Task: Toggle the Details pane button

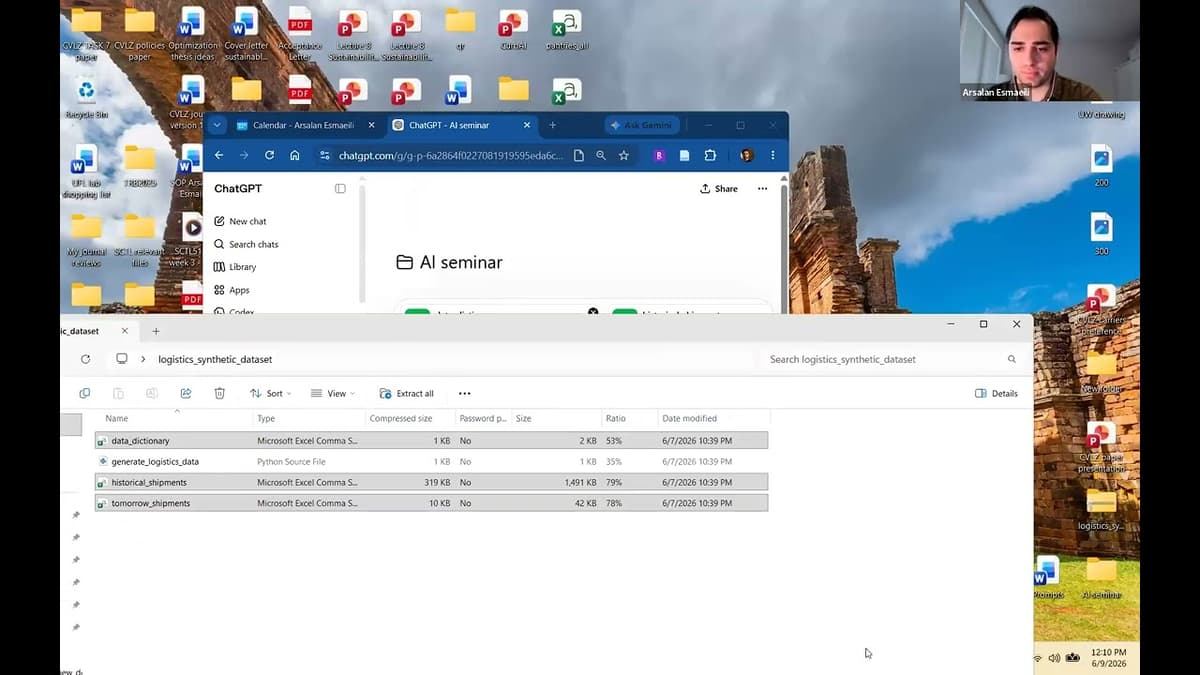Action: pos(996,393)
